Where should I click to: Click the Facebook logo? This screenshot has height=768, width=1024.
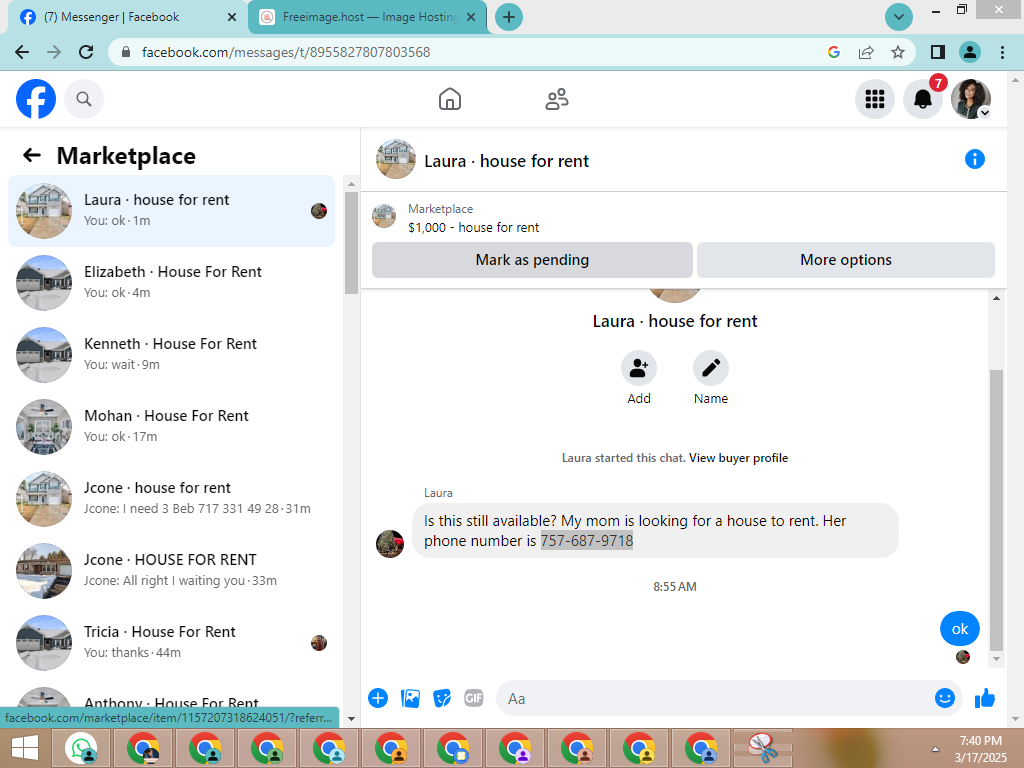[36, 99]
